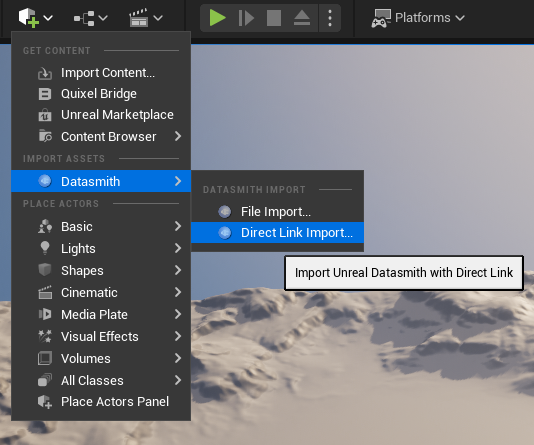
Task: Click the Stop play session button
Action: [x=274, y=18]
